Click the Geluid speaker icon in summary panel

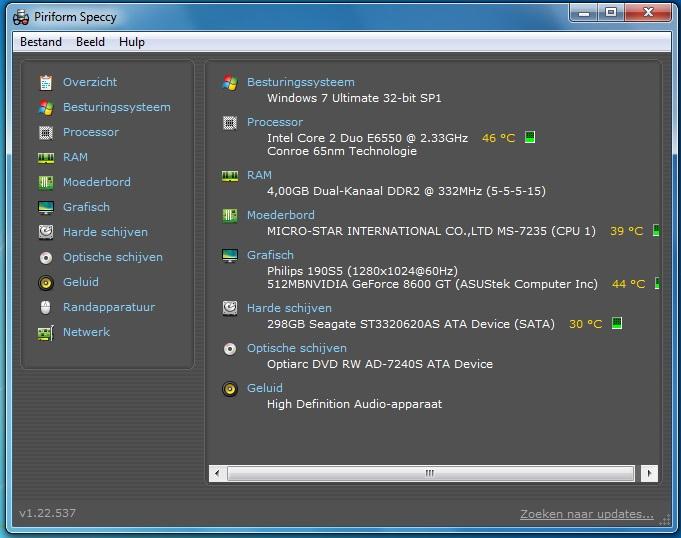[x=230, y=389]
